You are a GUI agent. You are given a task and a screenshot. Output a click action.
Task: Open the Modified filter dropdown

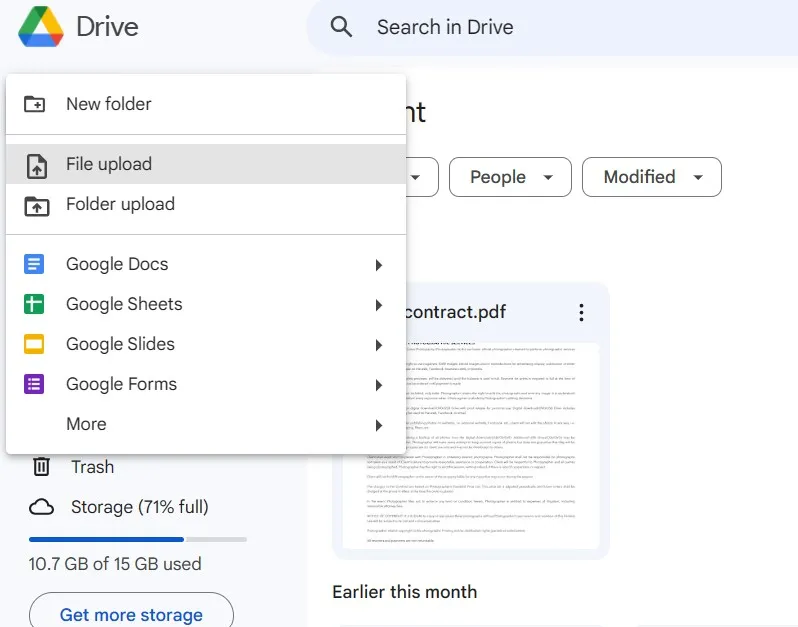651,177
